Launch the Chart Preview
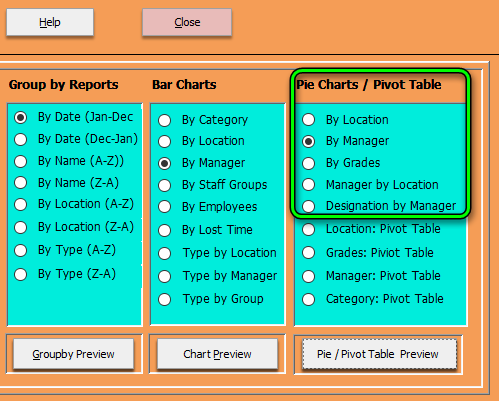The width and height of the screenshot is (499, 401). click(217, 354)
